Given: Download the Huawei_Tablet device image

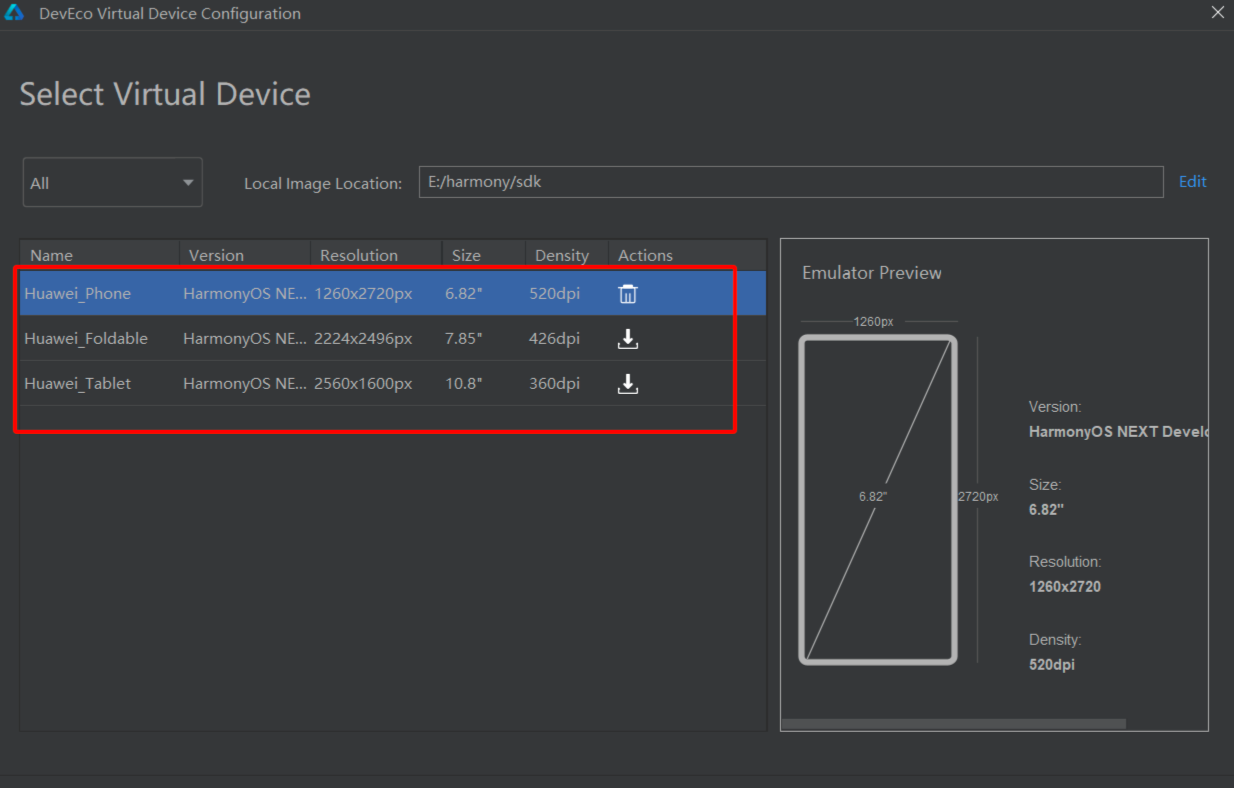Looking at the screenshot, I should [628, 384].
